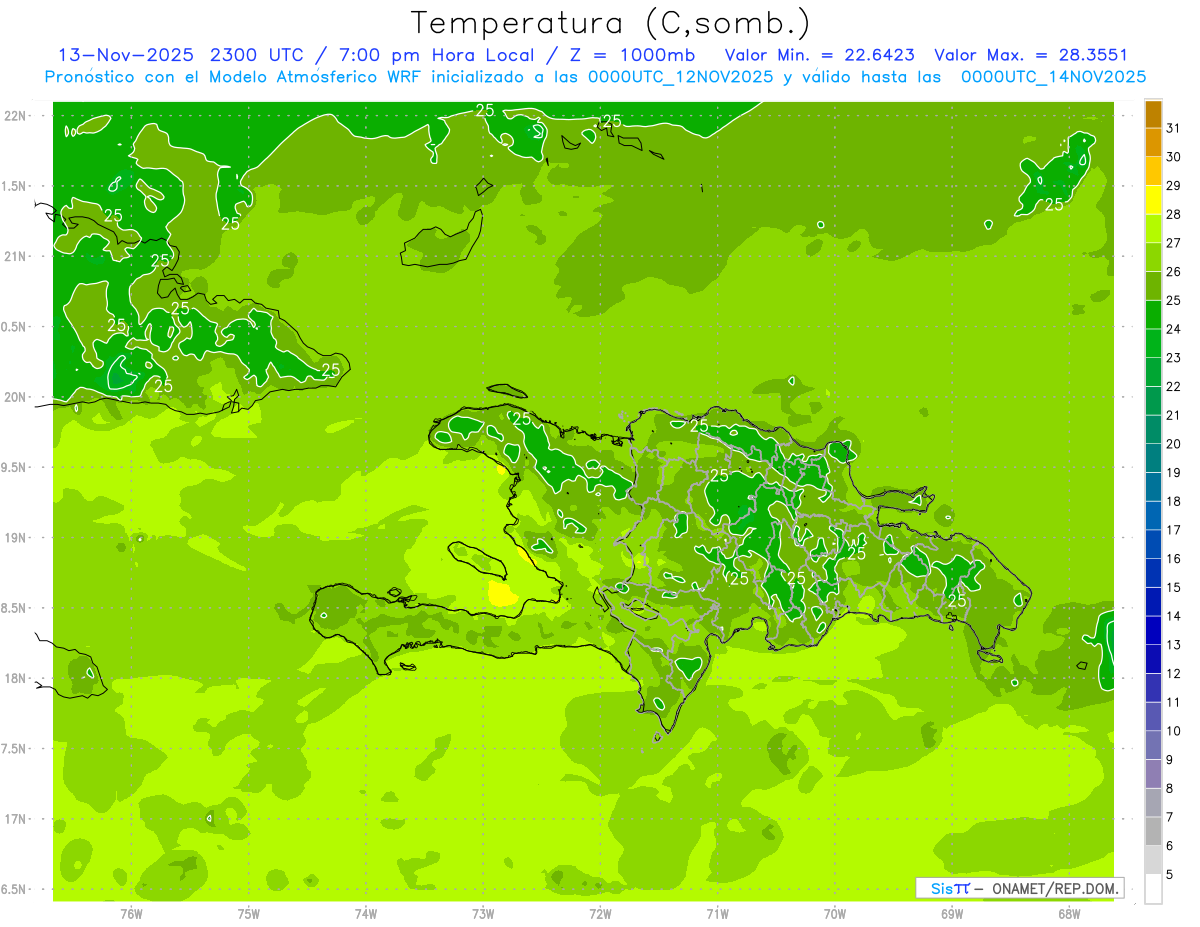Pick the blue legend swatch between 15 and 16
Image resolution: width=1200 pixels, height=927 pixels.
point(1153,573)
